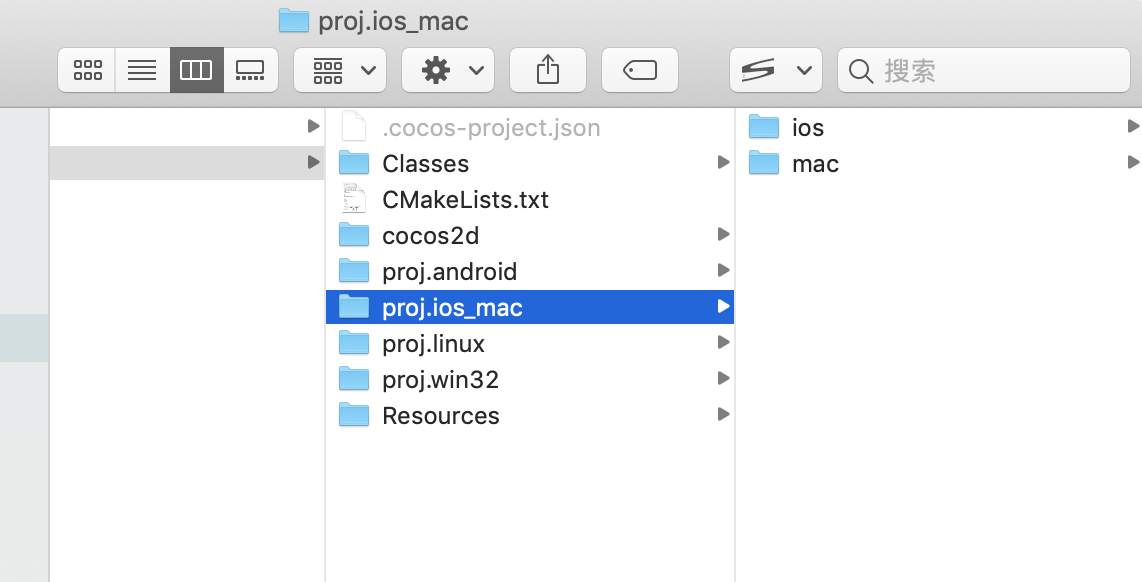The image size is (1142, 582).
Task: Select the Classes folder
Action: 425,164
